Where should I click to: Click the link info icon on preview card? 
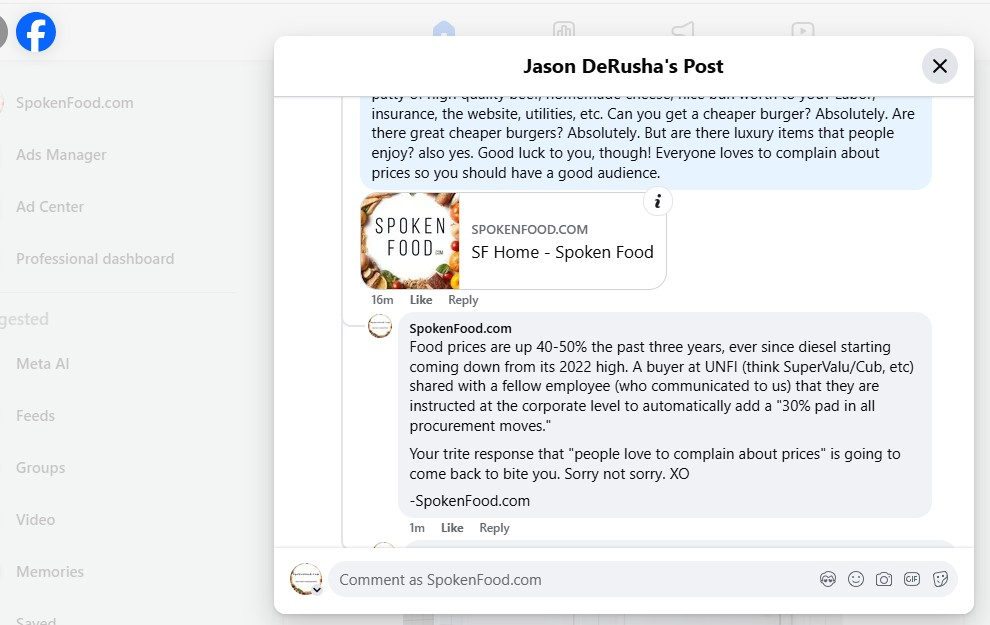pyautogui.click(x=658, y=202)
